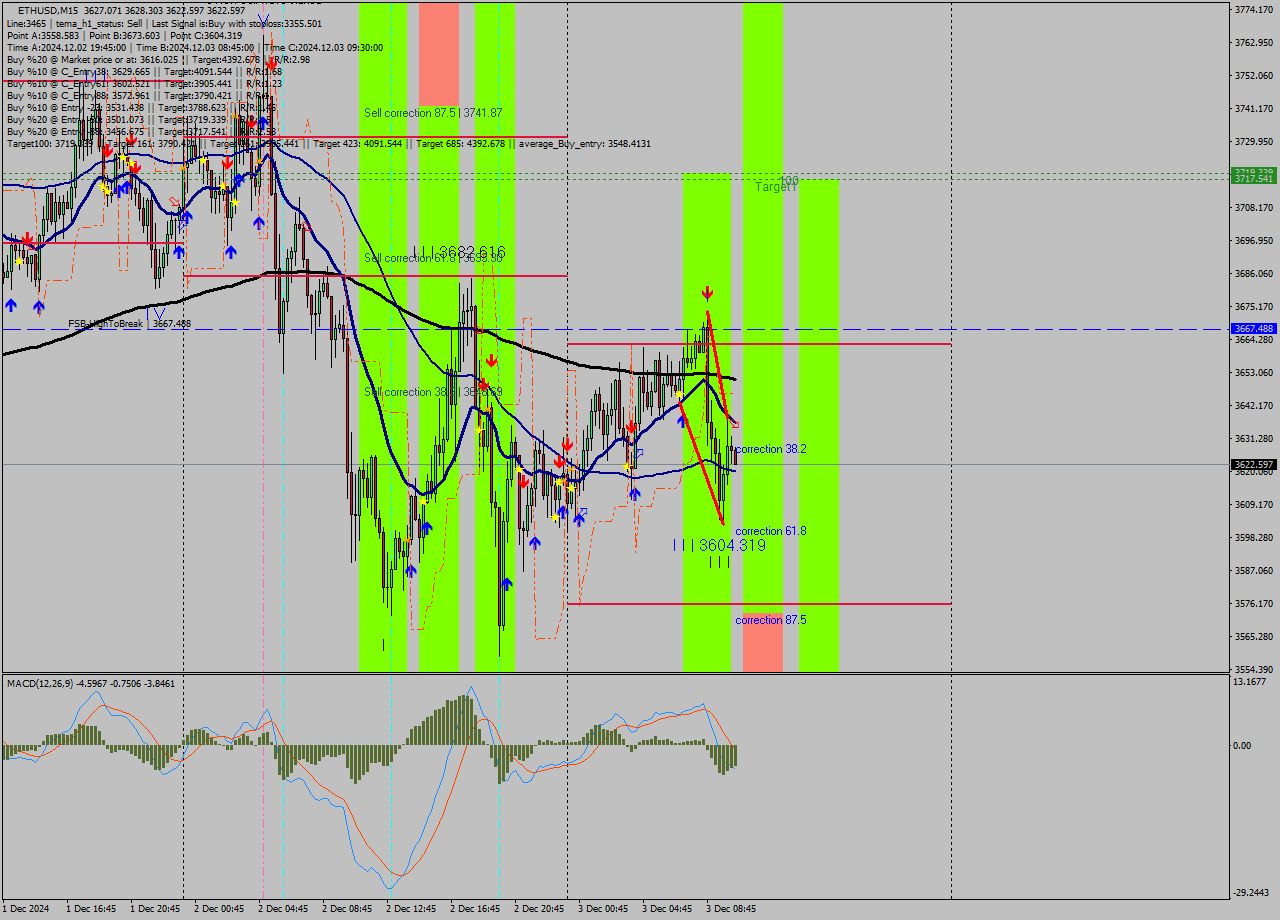
Task: Click the red sell arrow above the red trendline
Action: coord(707,293)
